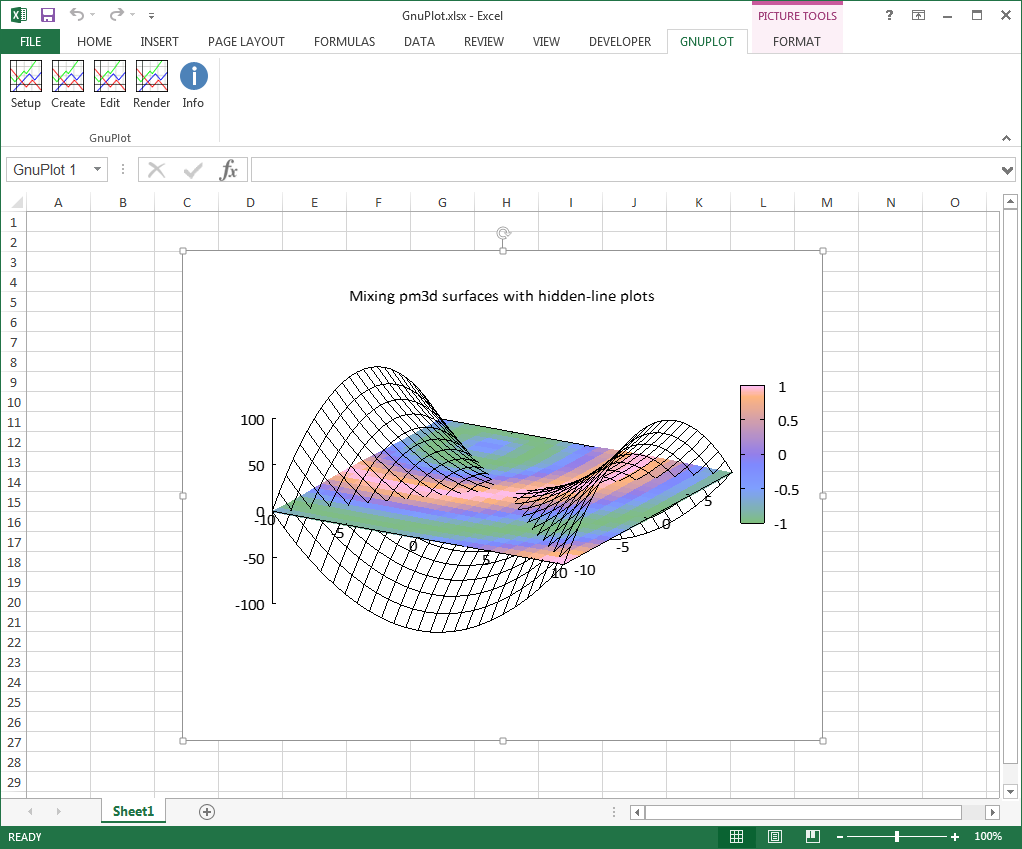This screenshot has height=849, width=1022.
Task: Switch to the INSERT tab
Action: tap(159, 42)
